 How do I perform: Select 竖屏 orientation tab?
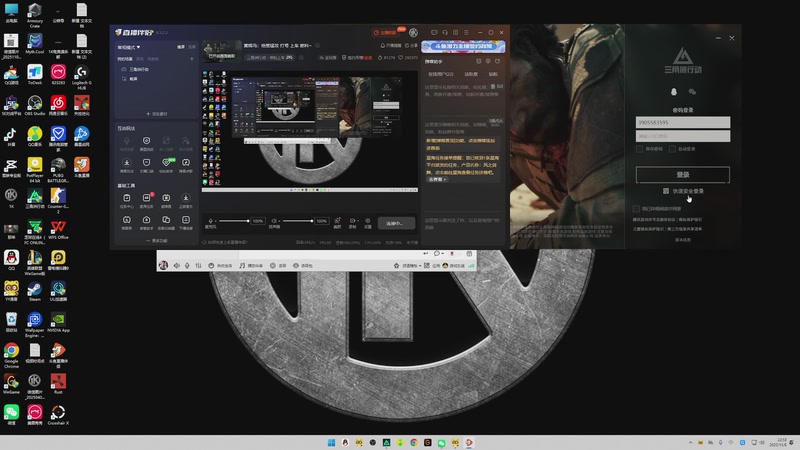192,47
